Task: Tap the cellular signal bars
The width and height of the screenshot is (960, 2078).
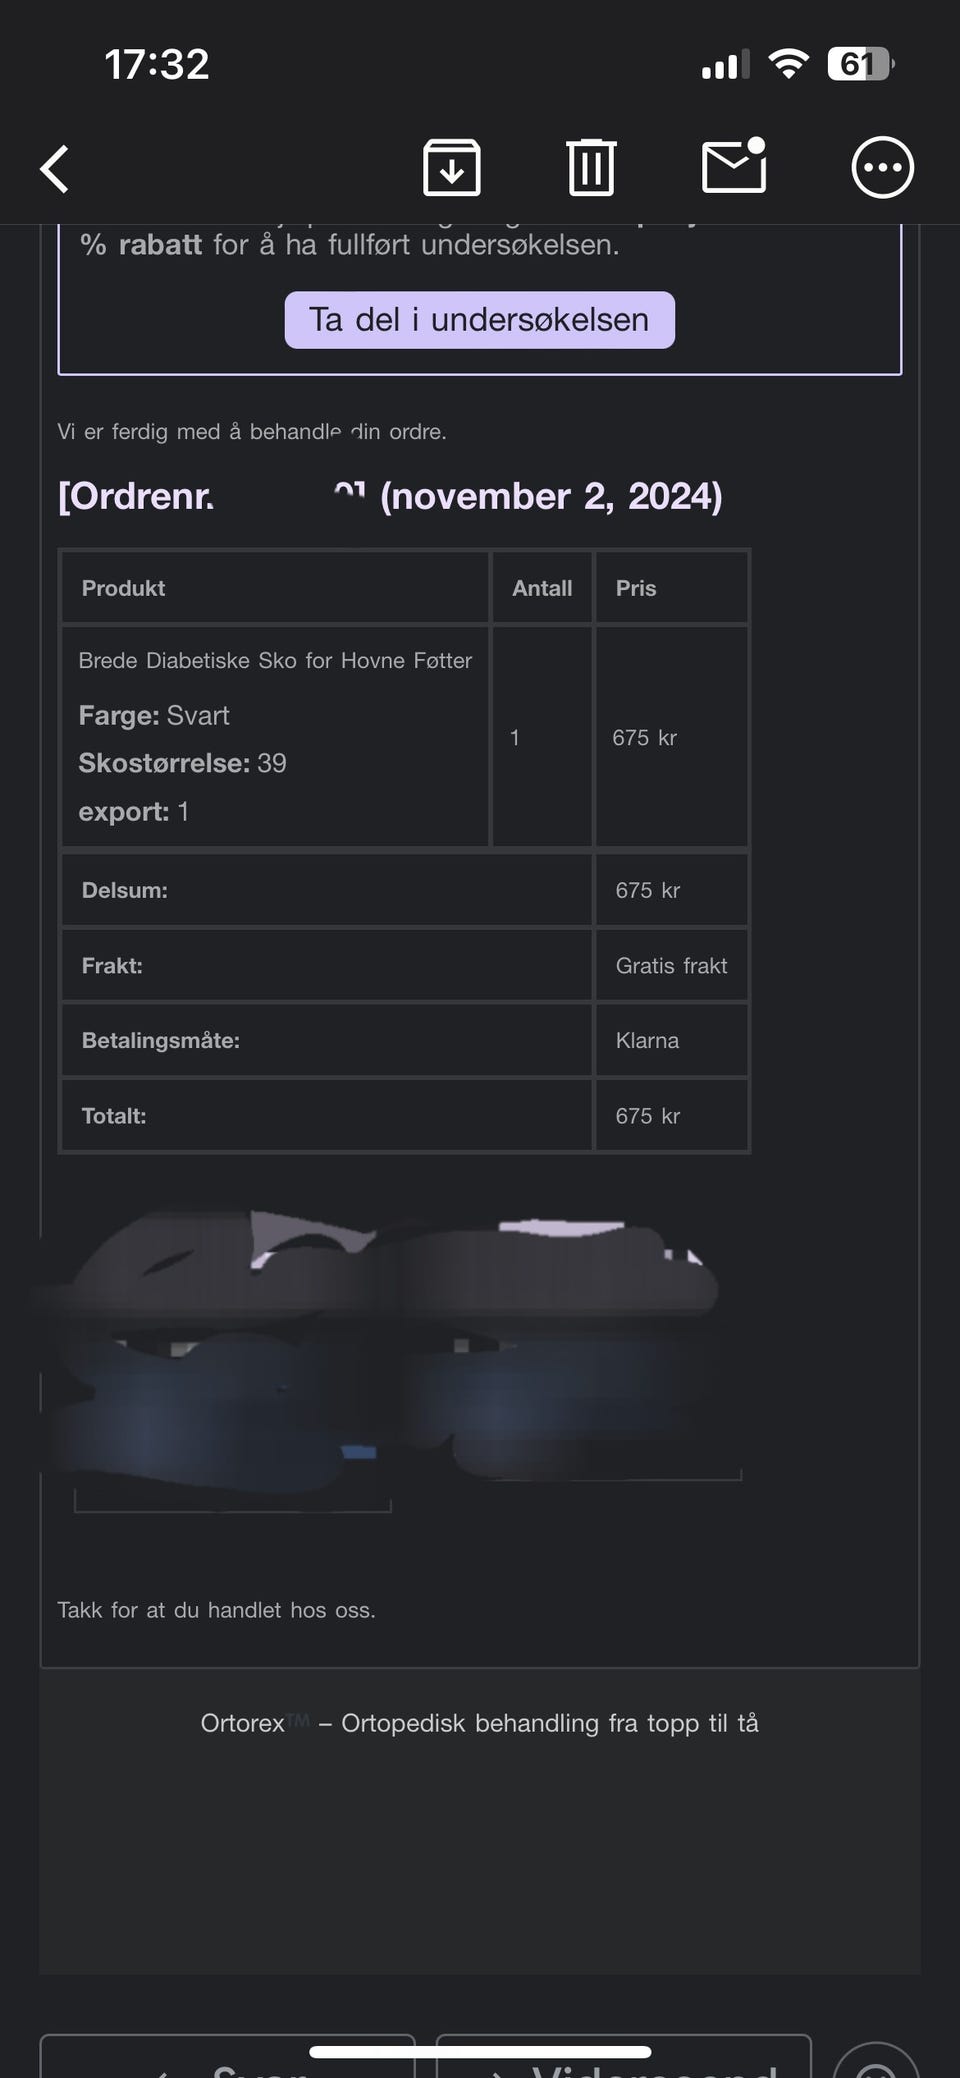Action: 725,66
